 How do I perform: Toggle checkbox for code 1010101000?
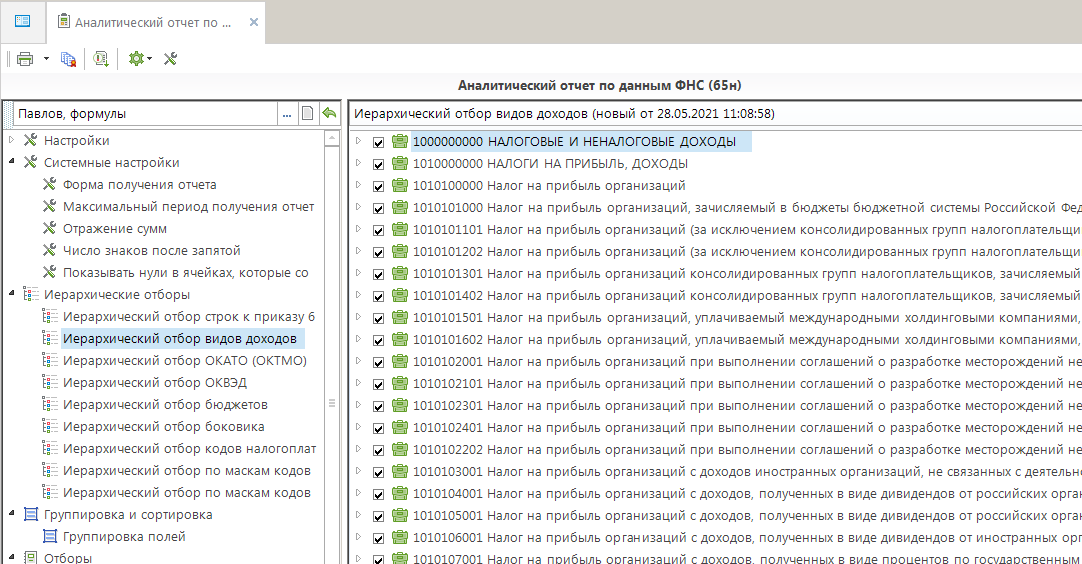(378, 208)
